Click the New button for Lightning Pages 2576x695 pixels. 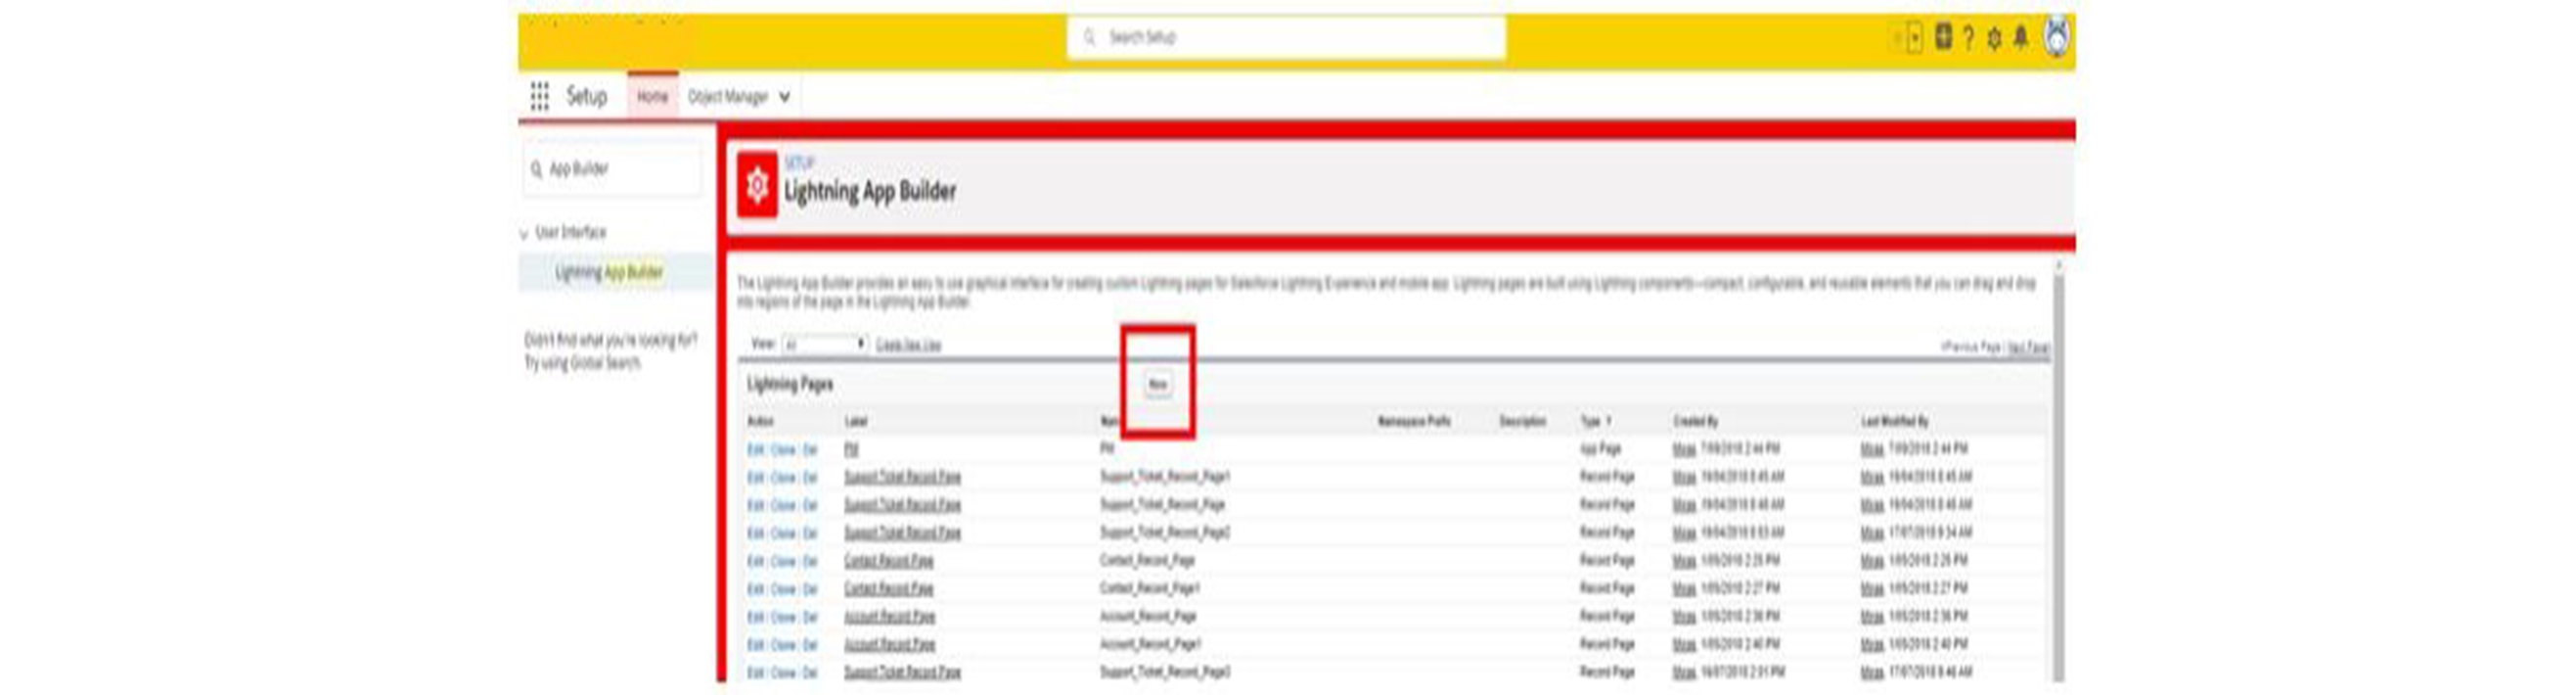point(1157,384)
